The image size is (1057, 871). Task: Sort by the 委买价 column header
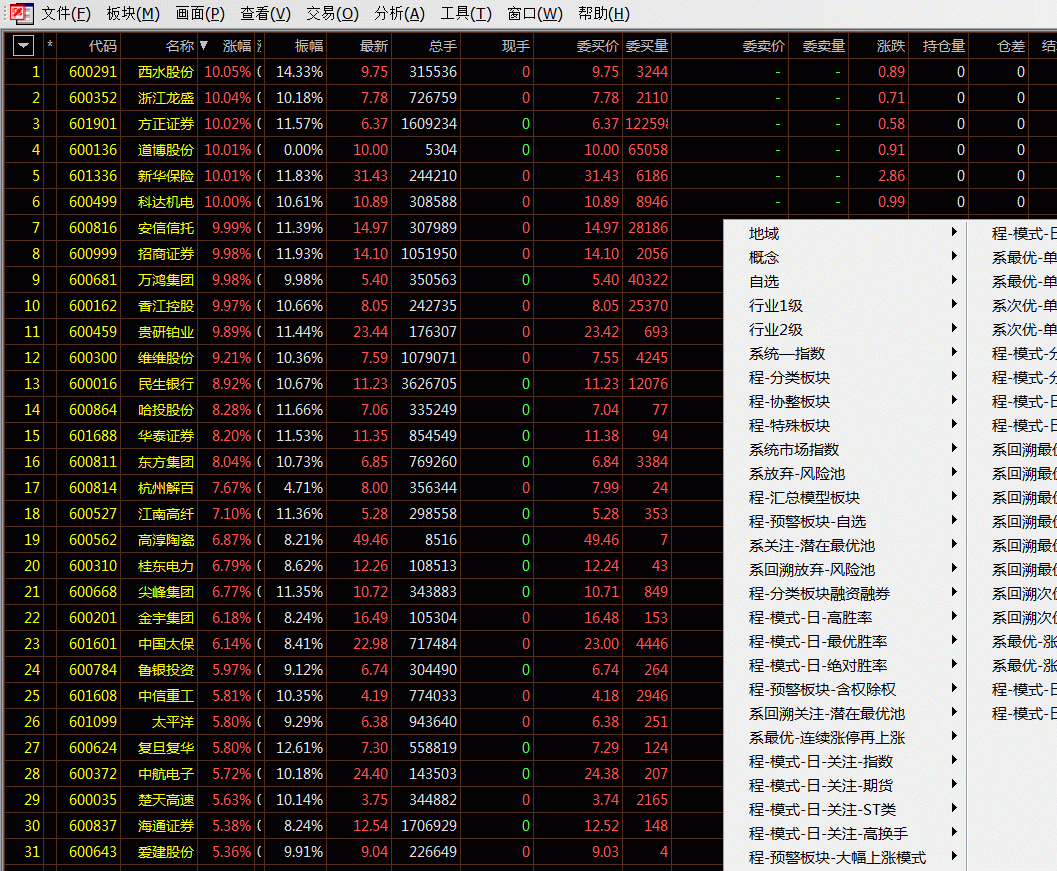597,46
